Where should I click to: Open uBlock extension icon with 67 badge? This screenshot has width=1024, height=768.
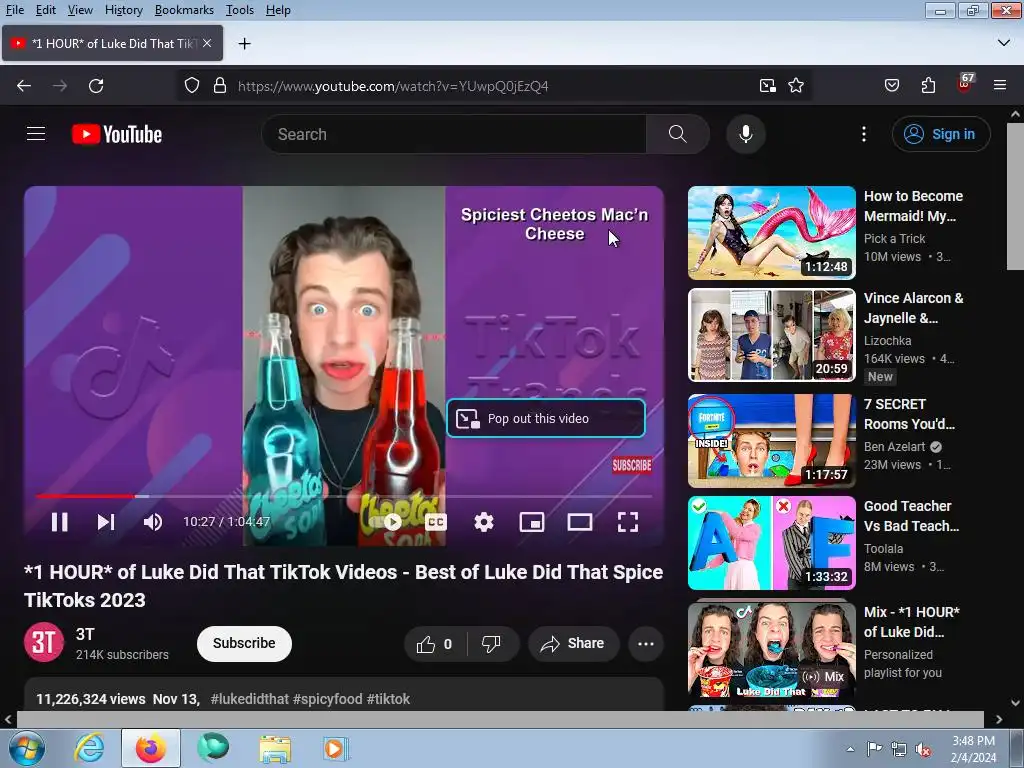965,84
